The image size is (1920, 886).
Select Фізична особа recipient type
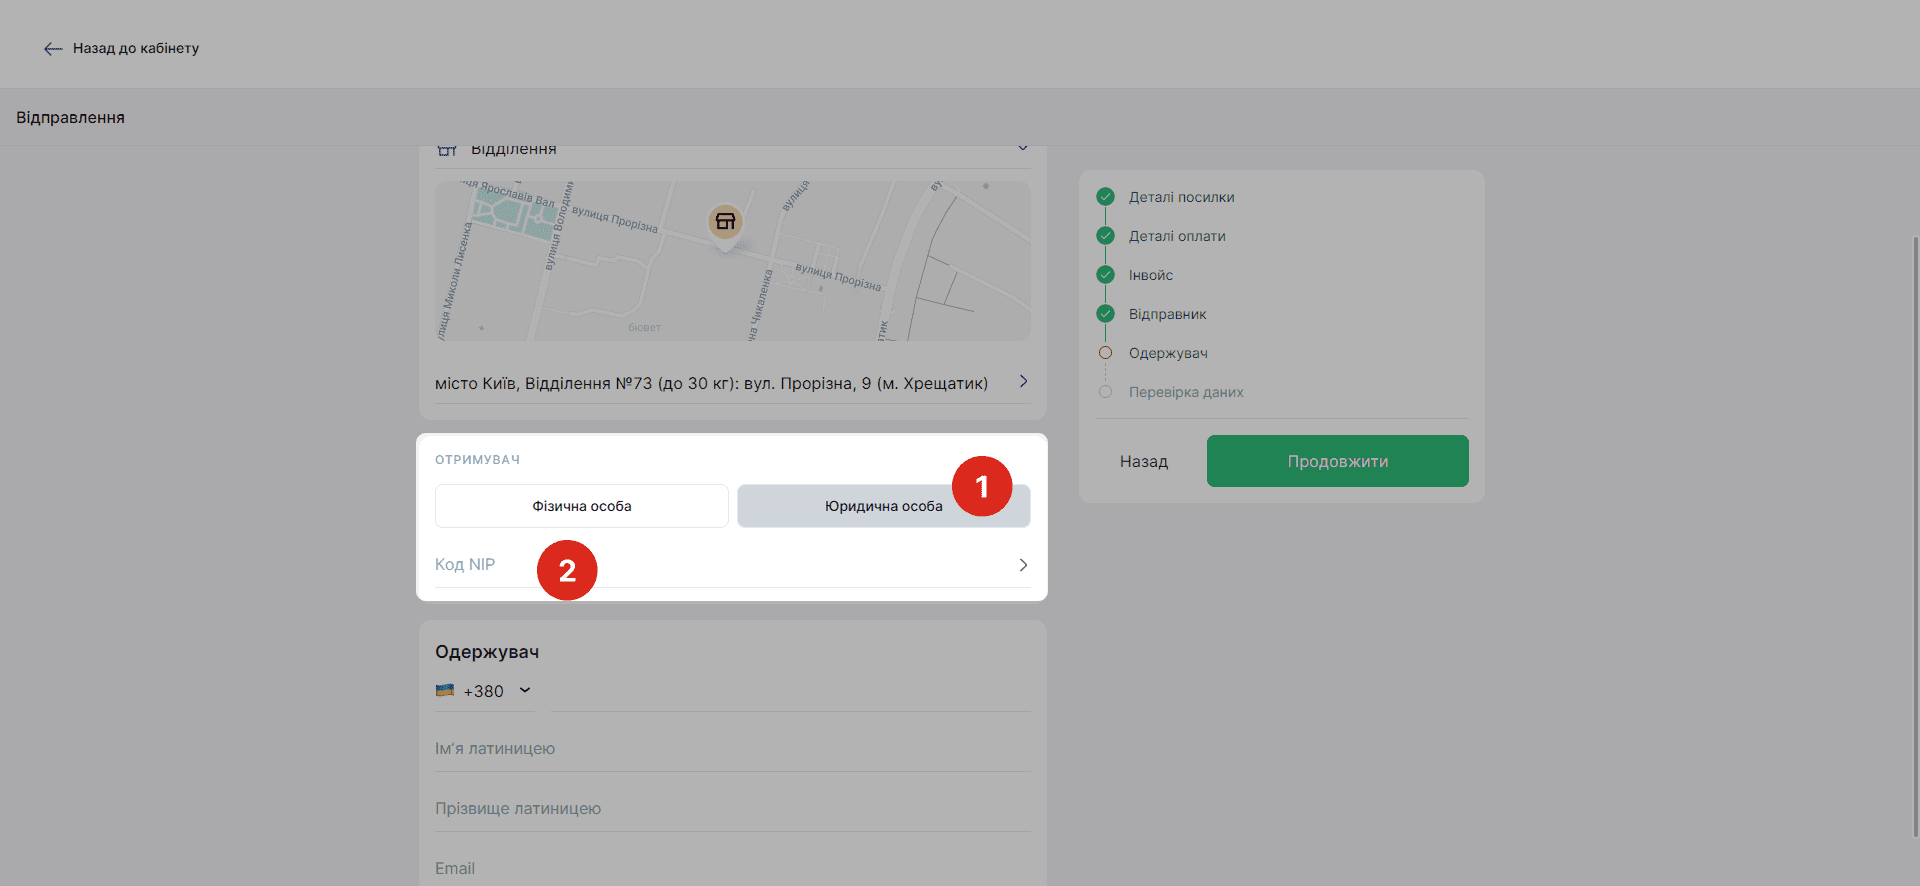pos(581,506)
